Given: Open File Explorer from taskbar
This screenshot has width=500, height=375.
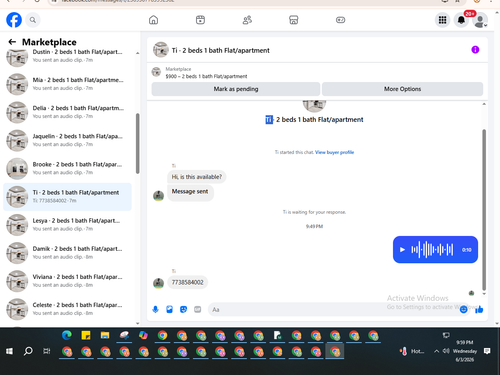Looking at the screenshot, I should point(105,335).
